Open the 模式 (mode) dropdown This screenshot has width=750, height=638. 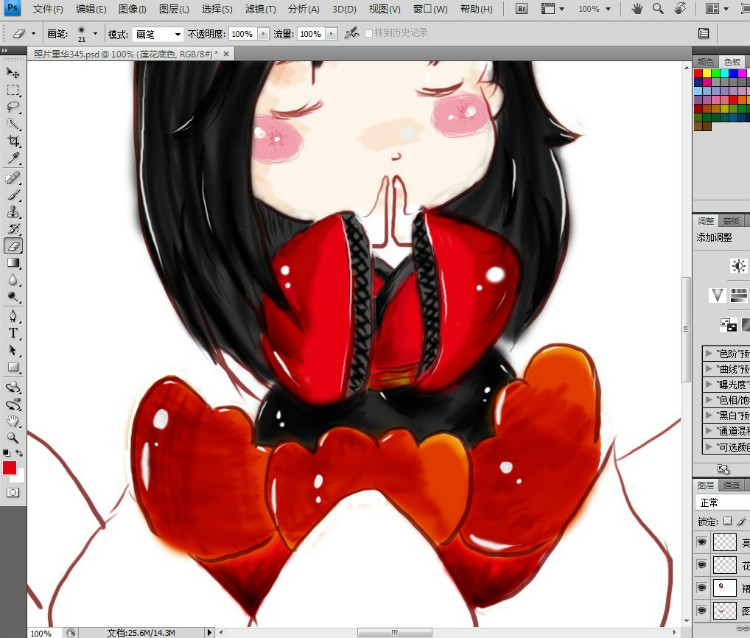coord(158,34)
